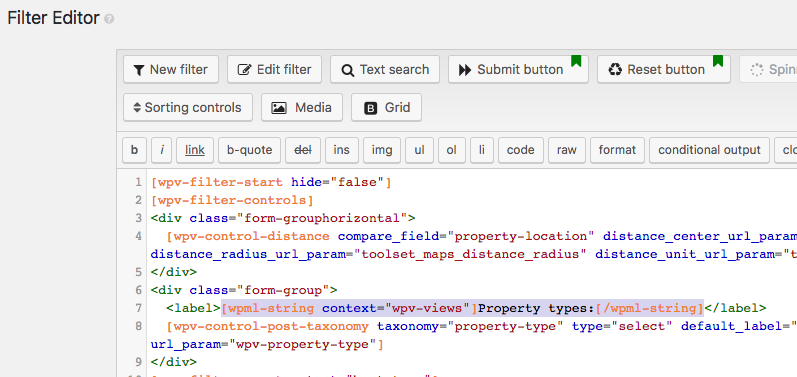Open the Text search button
This screenshot has width=797, height=377.
click(385, 70)
